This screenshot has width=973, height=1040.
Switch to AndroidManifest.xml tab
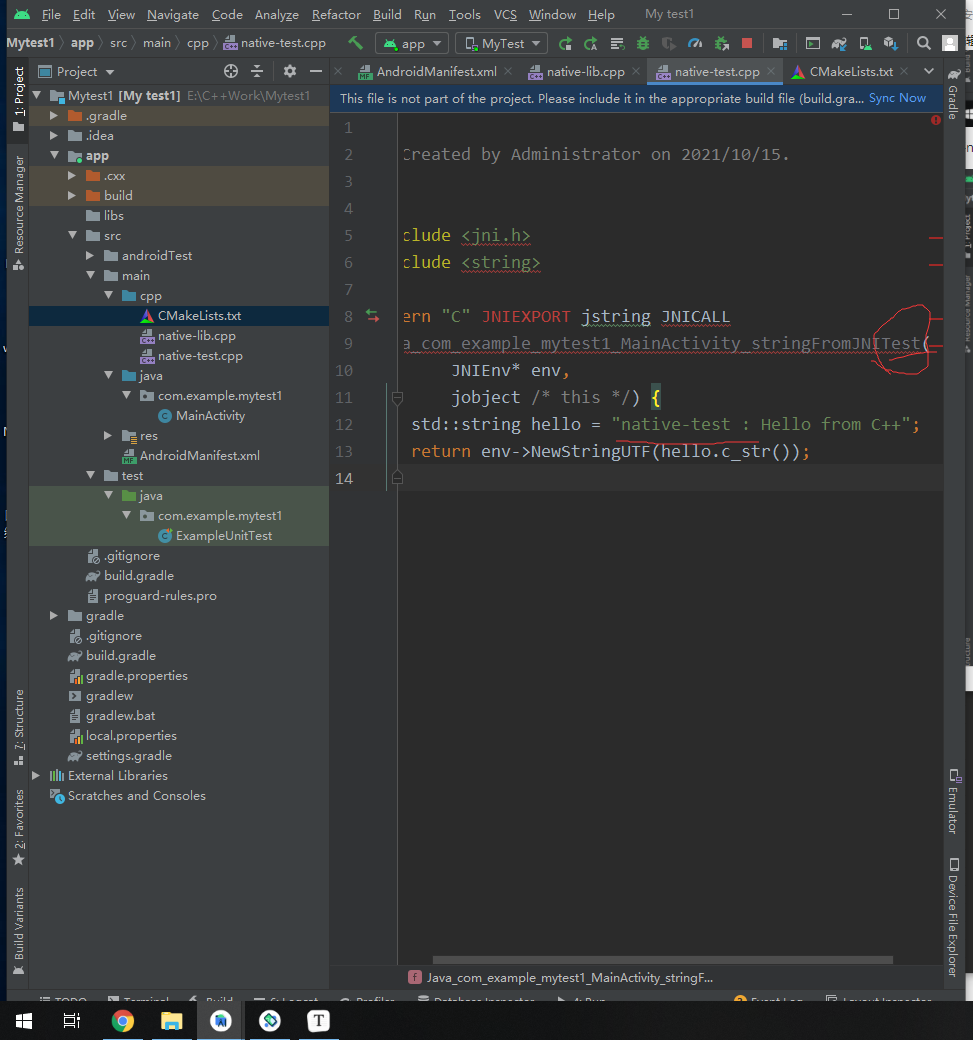point(436,72)
